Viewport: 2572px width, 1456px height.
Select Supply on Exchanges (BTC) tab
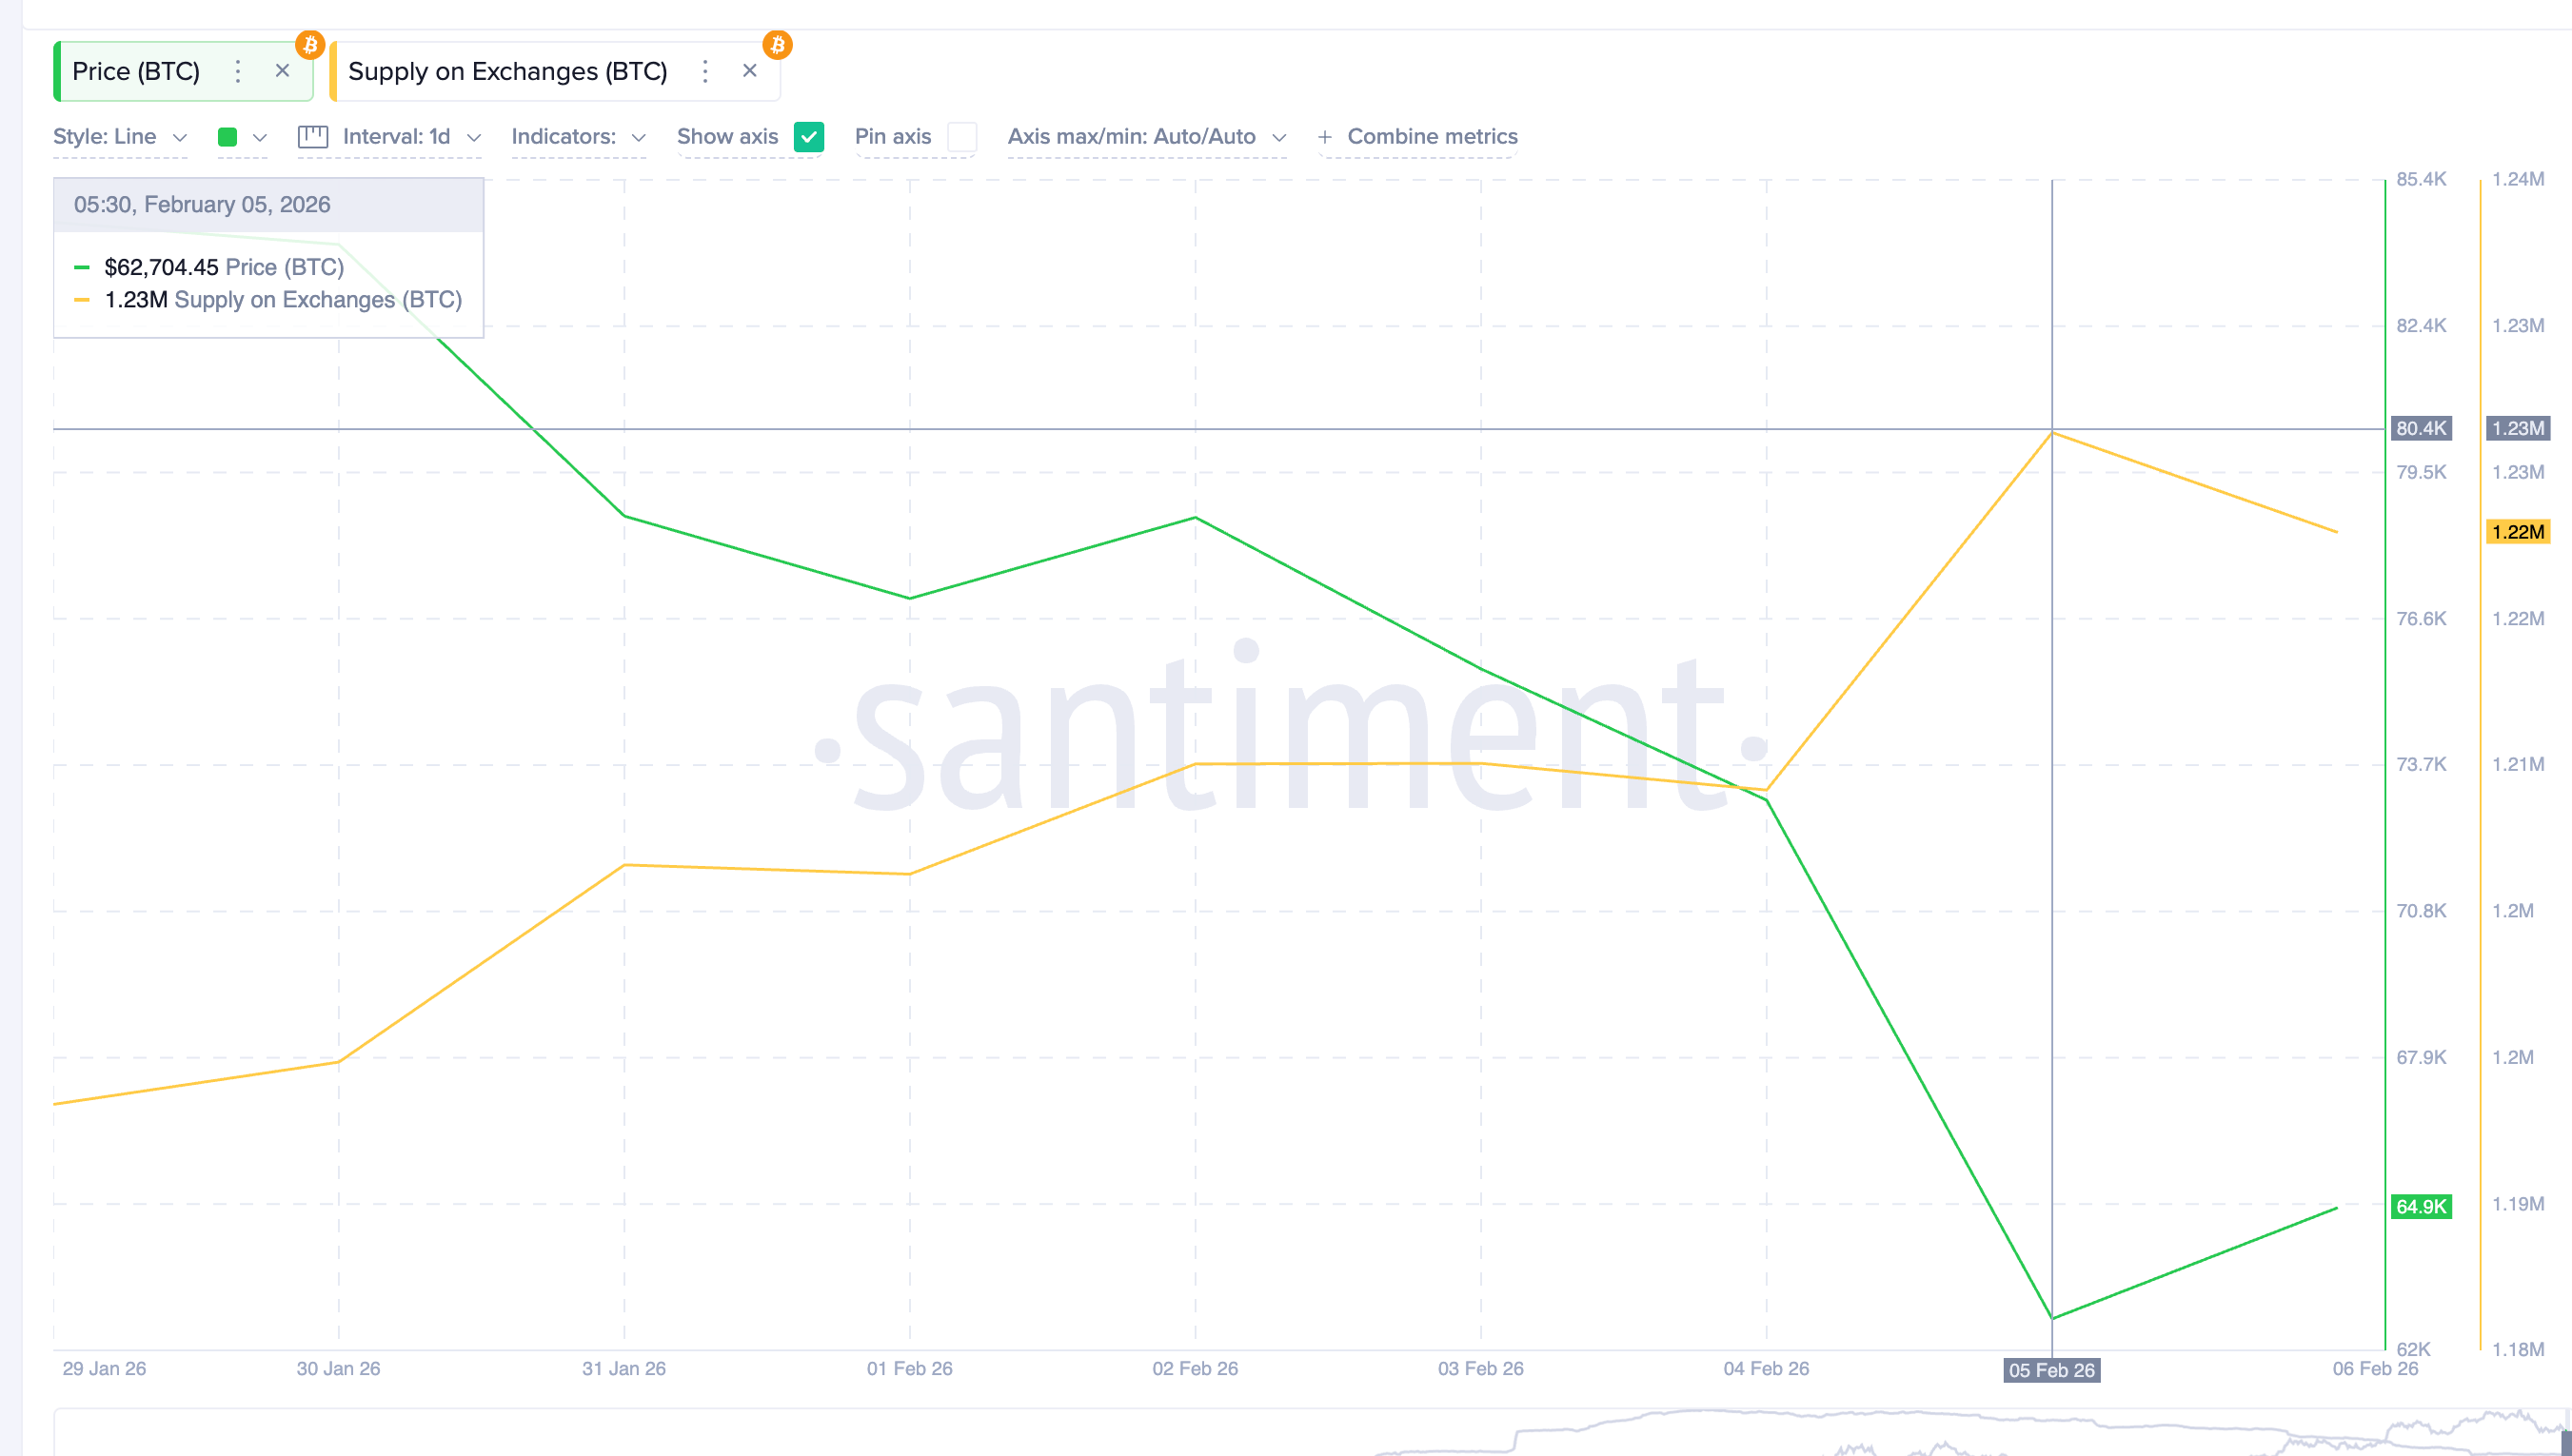coord(507,71)
